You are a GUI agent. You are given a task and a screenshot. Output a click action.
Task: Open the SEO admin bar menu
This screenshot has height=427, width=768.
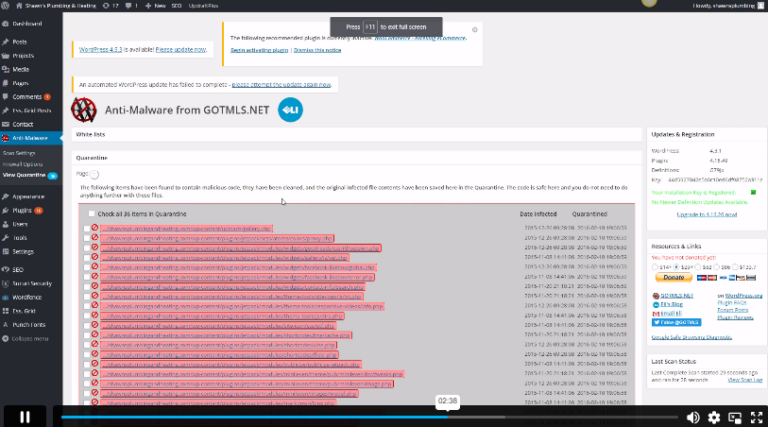pos(176,6)
